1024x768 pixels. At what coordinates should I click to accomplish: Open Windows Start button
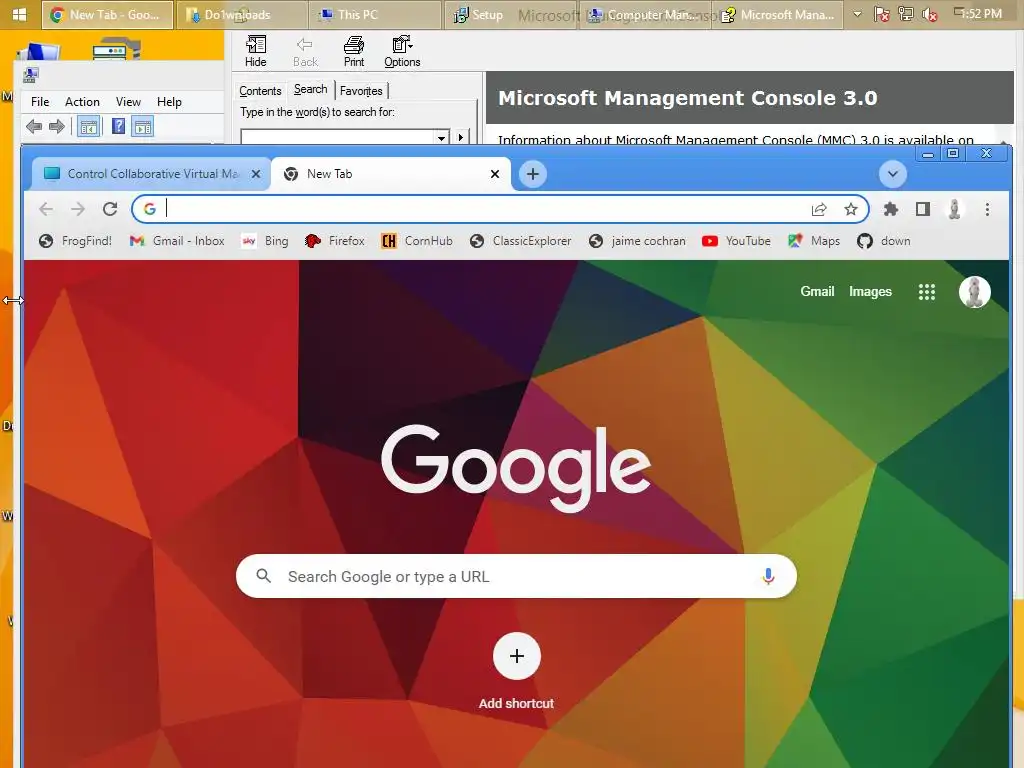tap(19, 14)
